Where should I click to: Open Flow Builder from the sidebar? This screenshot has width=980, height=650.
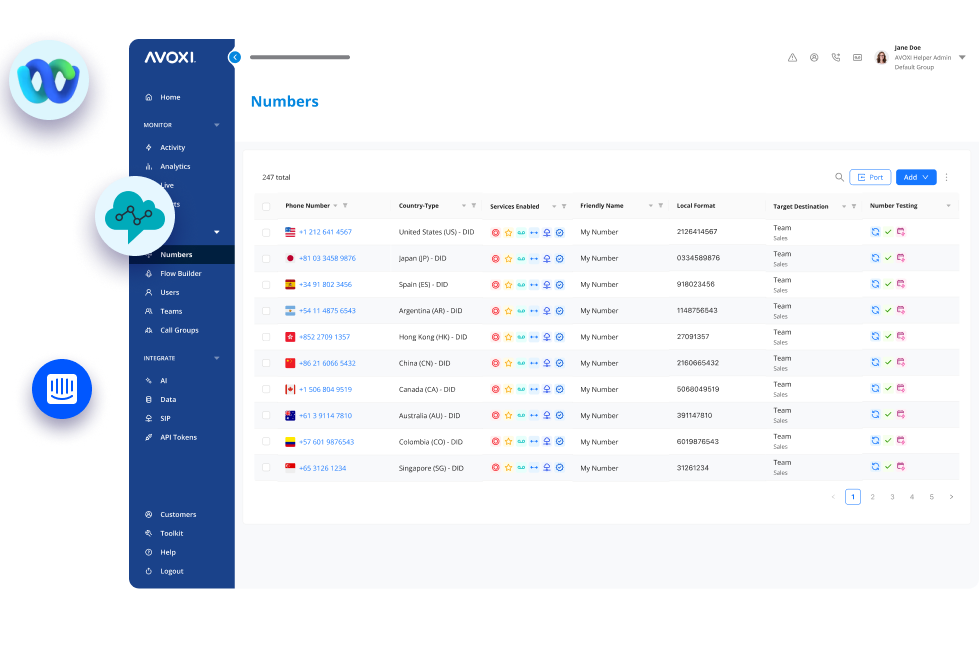[181, 273]
